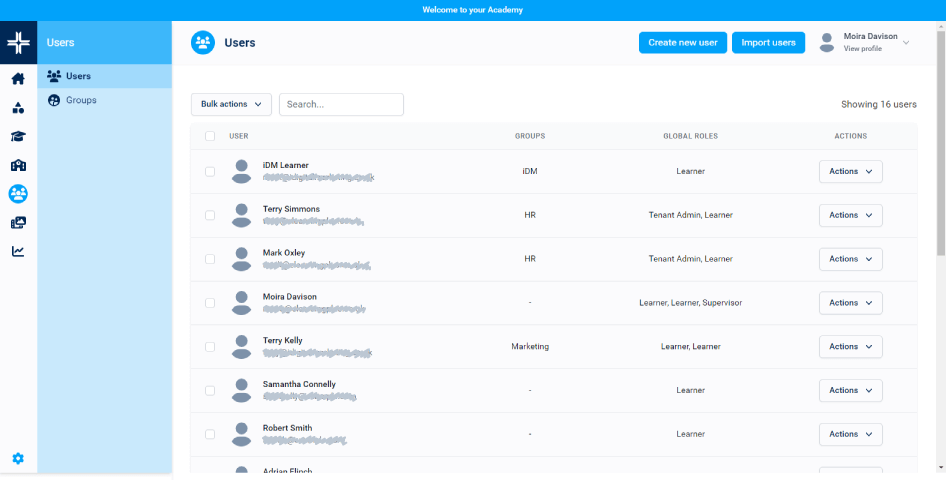The height and width of the screenshot is (480, 946).
Task: Expand the Bulk actions dropdown
Action: coord(231,104)
